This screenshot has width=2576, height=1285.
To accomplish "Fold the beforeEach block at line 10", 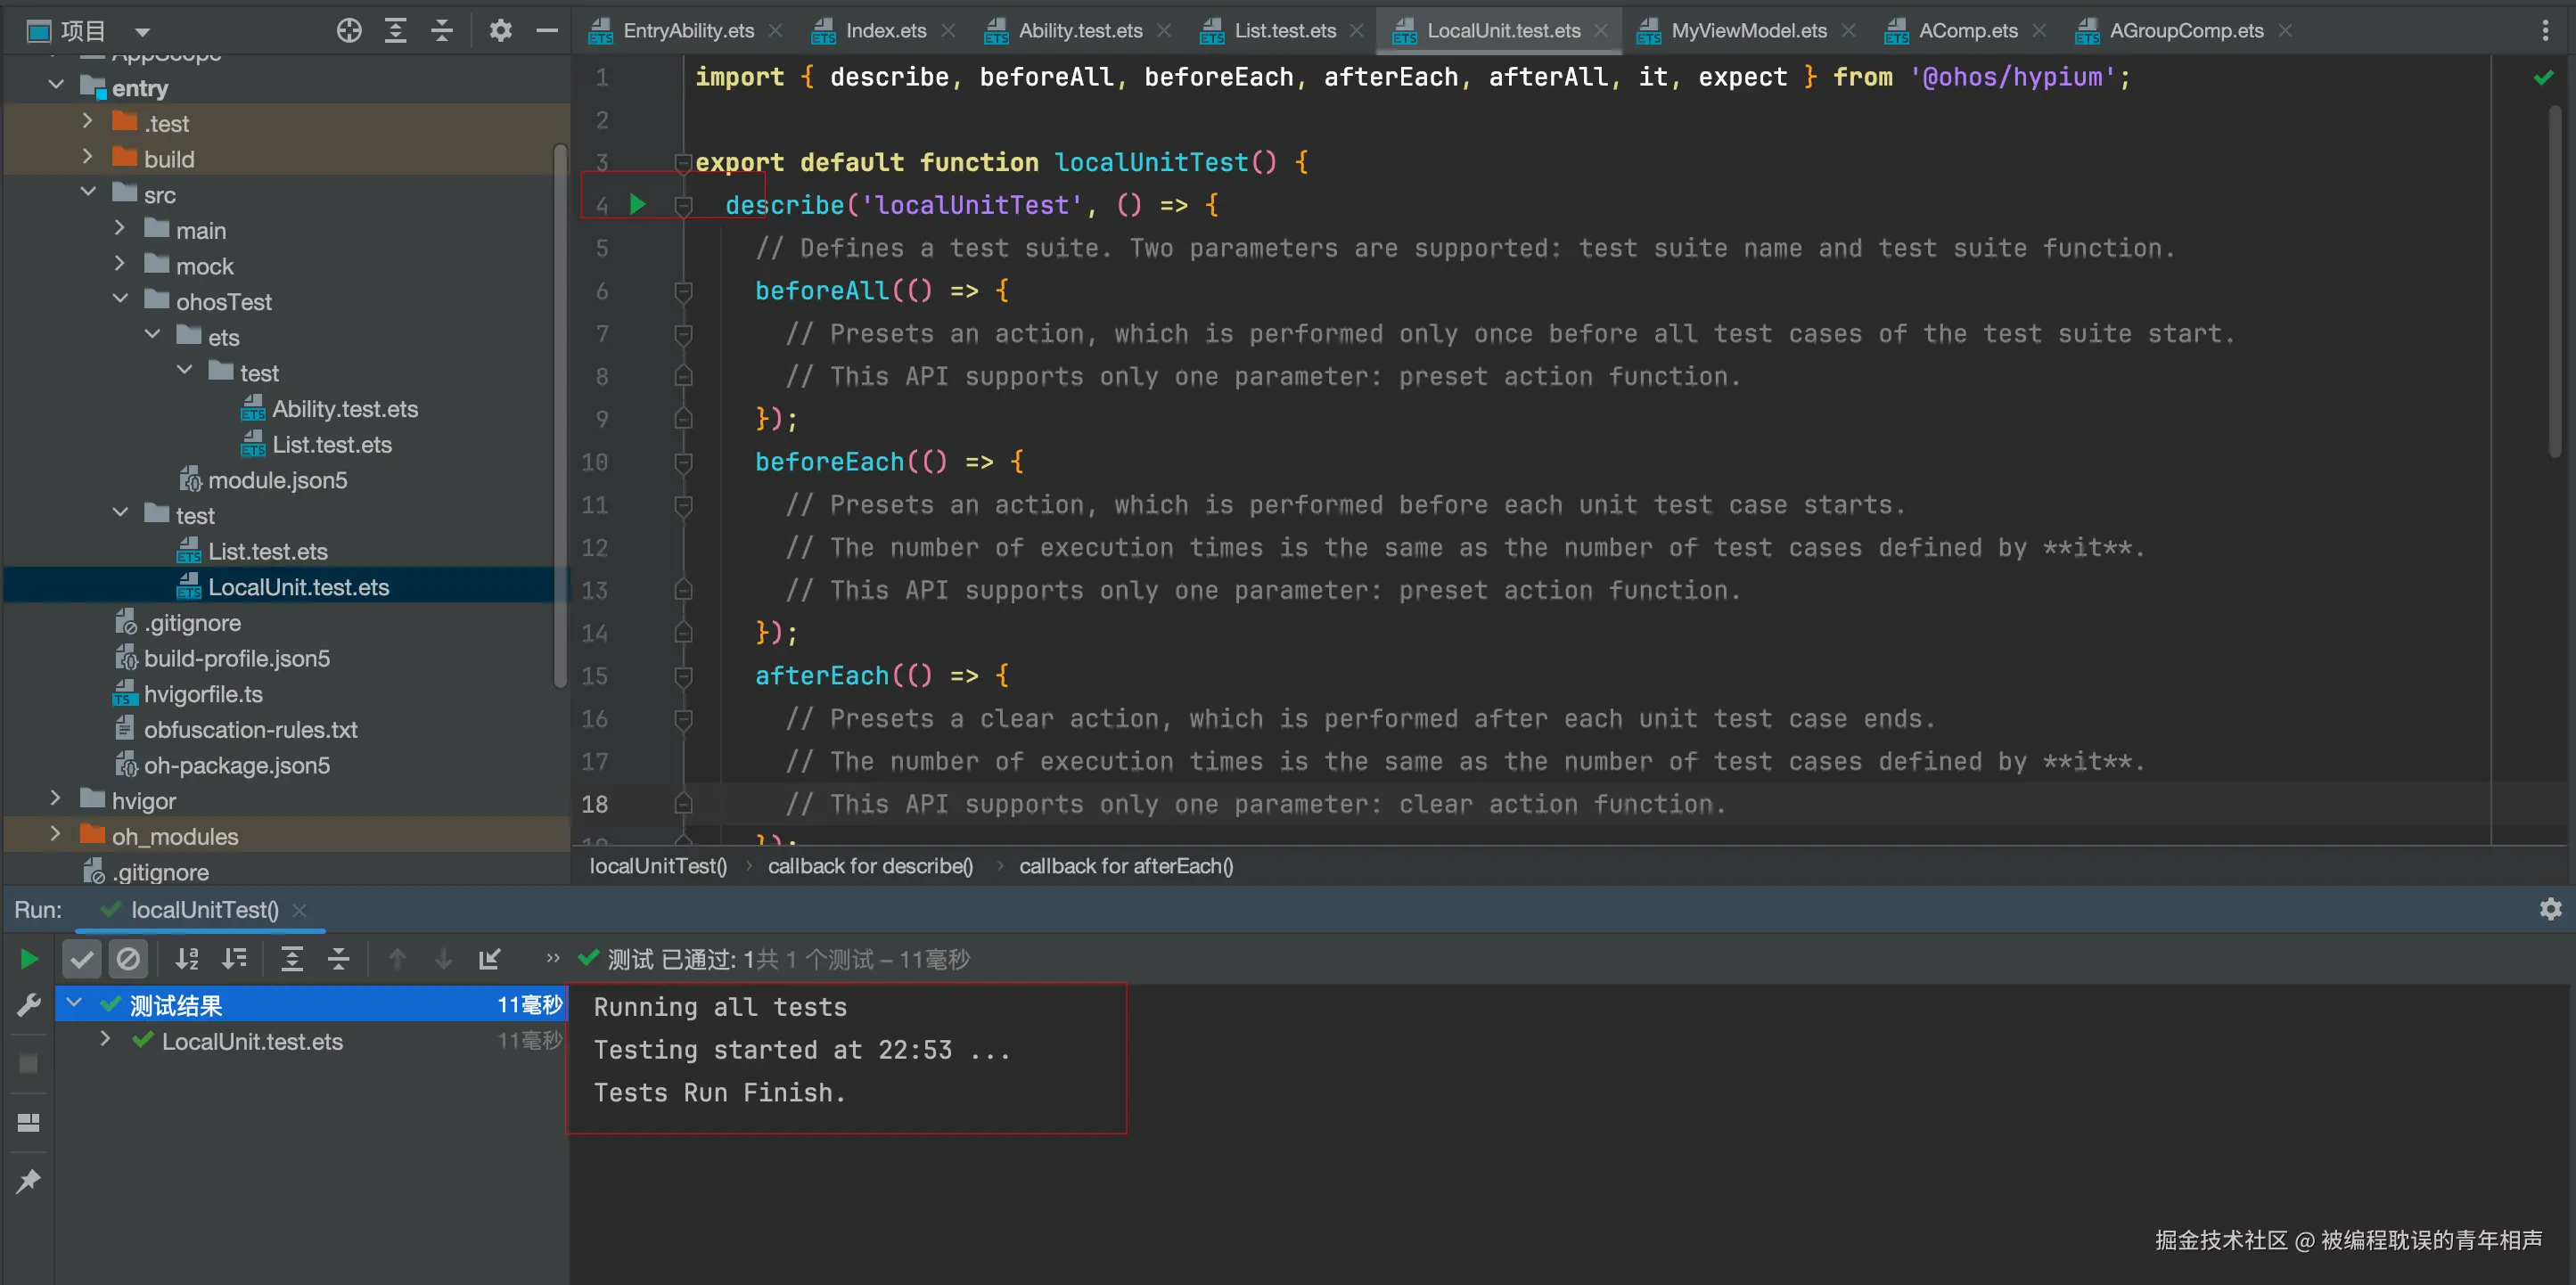I will point(684,462).
